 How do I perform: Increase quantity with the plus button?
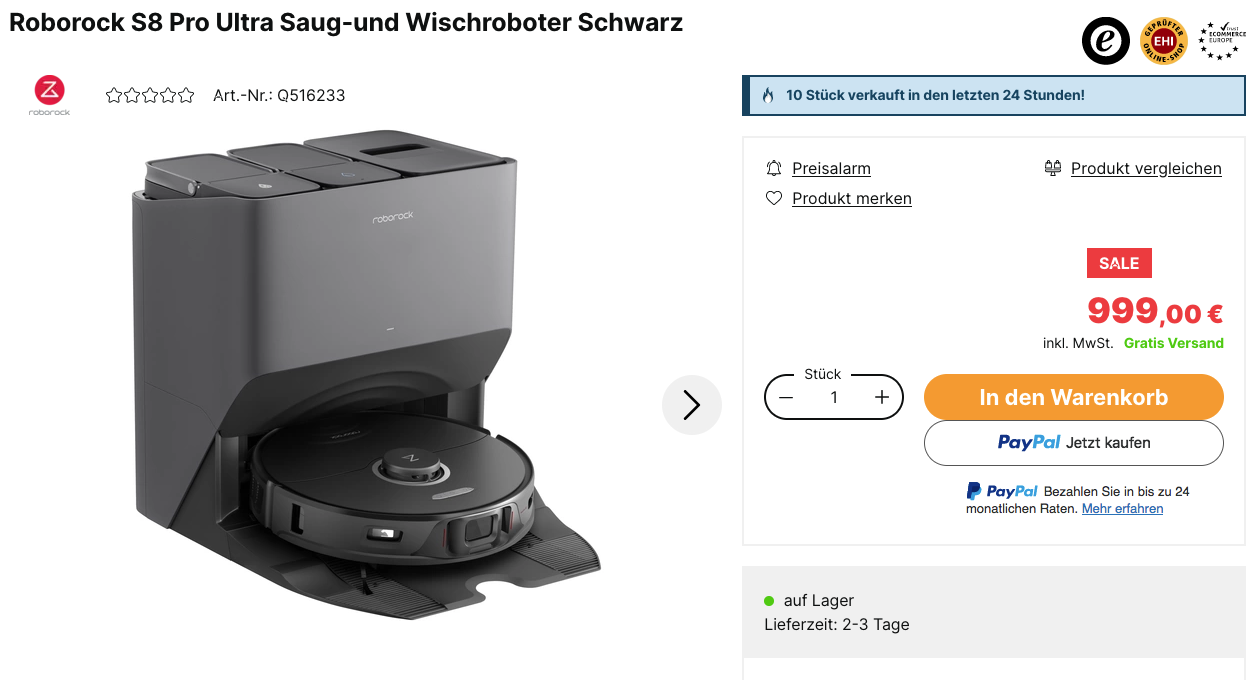881,398
